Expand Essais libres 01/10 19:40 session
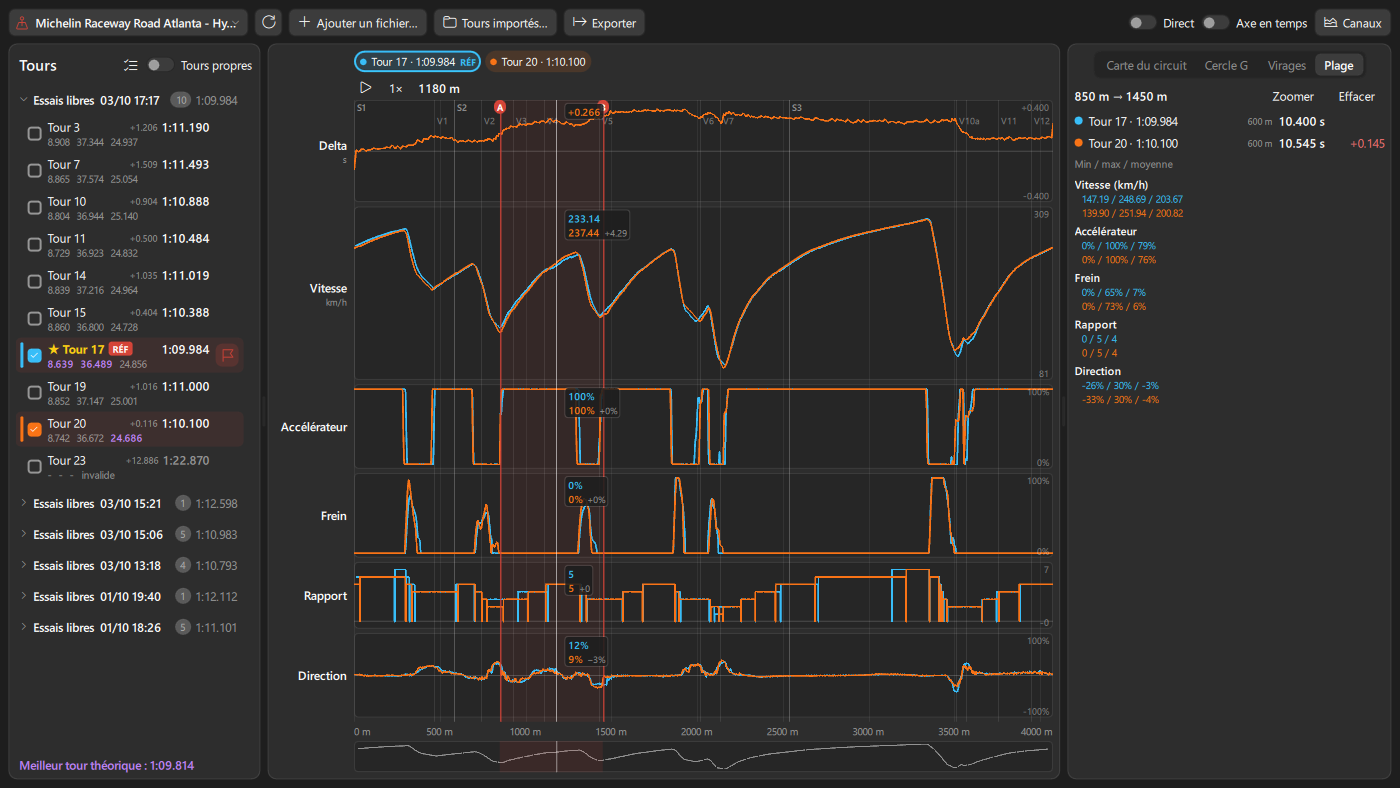Viewport: 1400px width, 788px height. (x=24, y=596)
